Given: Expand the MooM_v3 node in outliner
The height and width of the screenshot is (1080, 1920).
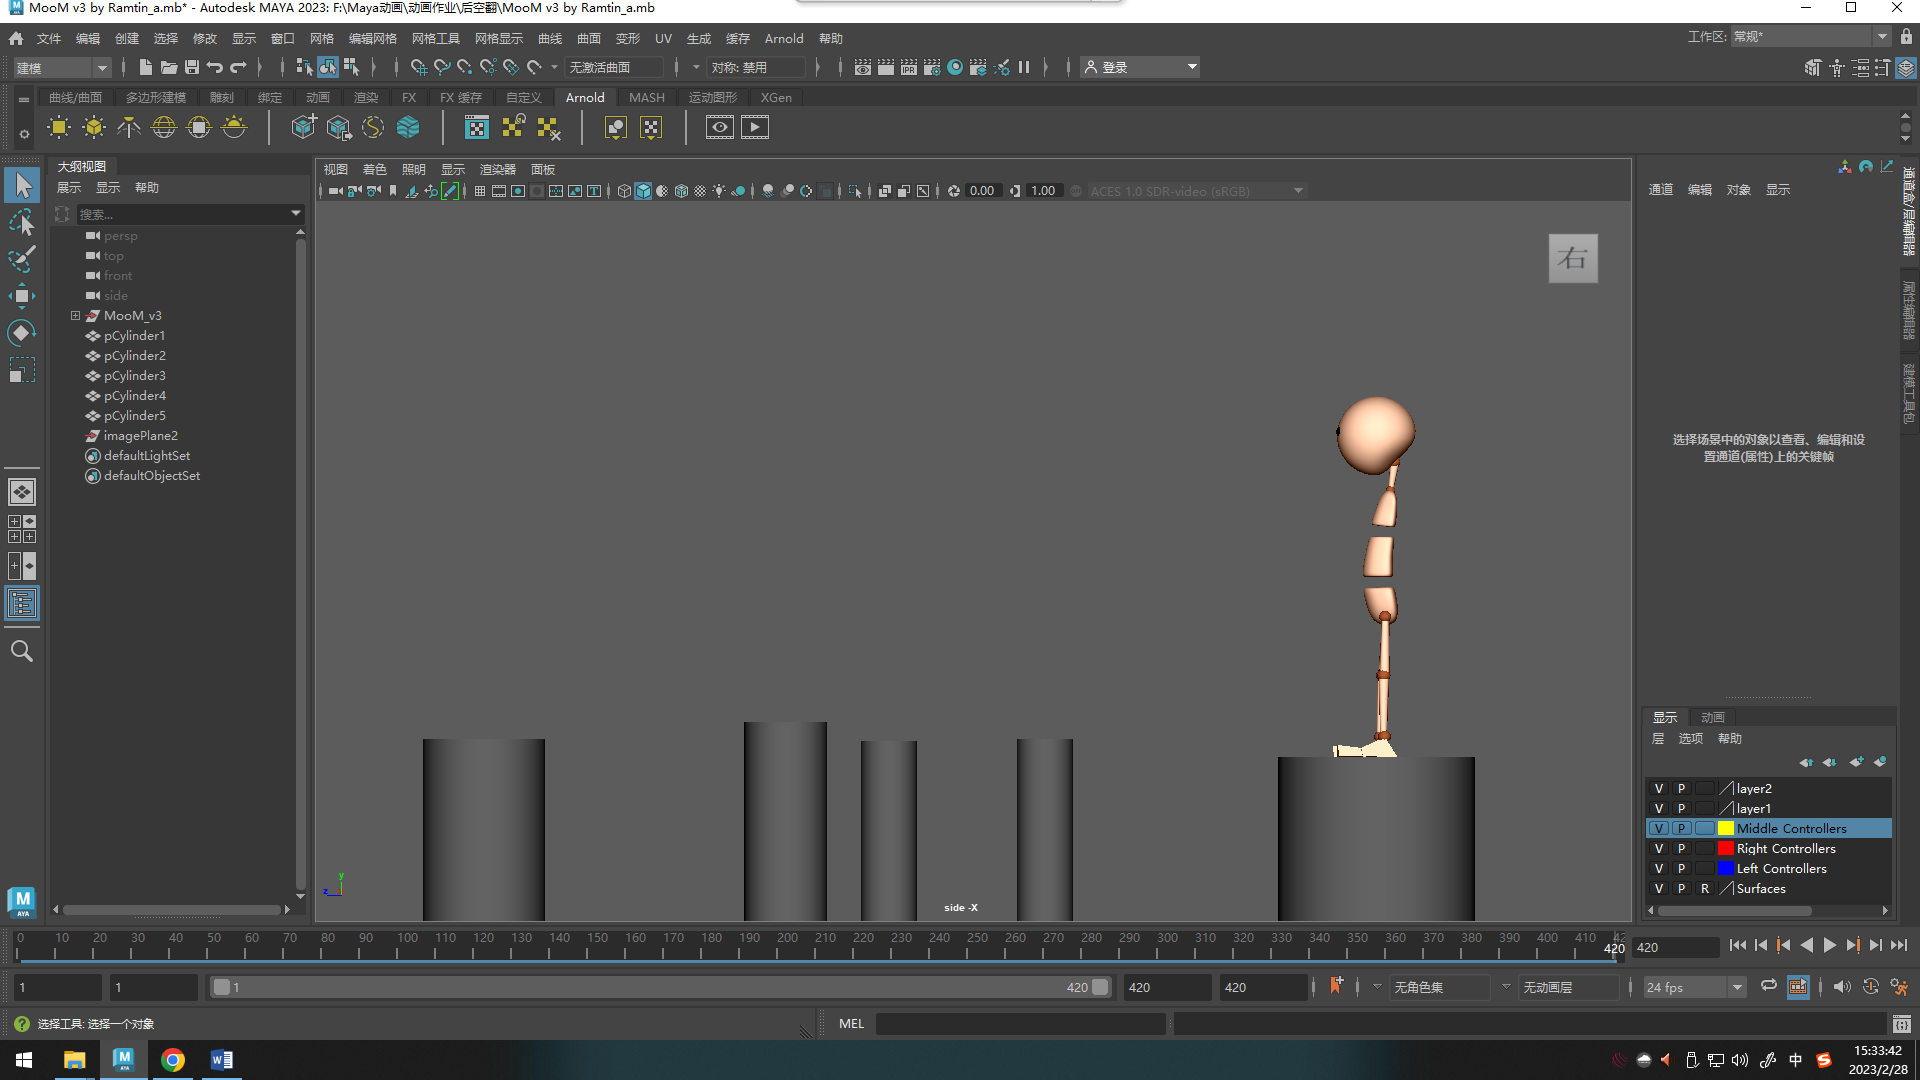Looking at the screenshot, I should tap(75, 315).
